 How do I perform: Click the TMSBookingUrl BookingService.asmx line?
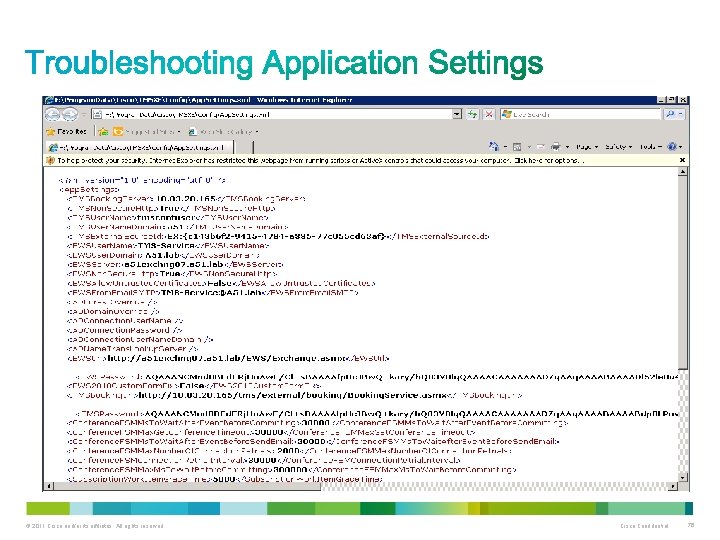[x=294, y=395]
